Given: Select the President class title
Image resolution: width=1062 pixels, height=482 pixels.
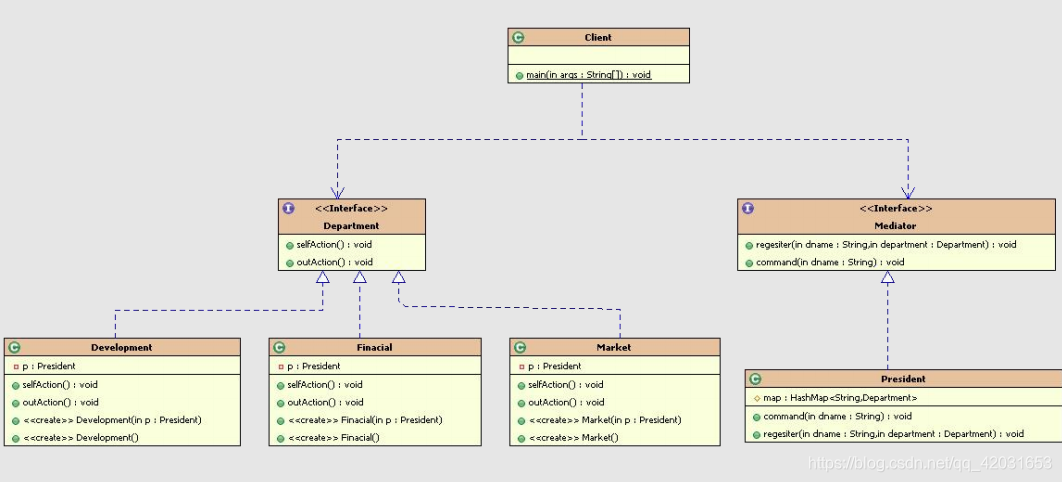Looking at the screenshot, I should coord(904,379).
